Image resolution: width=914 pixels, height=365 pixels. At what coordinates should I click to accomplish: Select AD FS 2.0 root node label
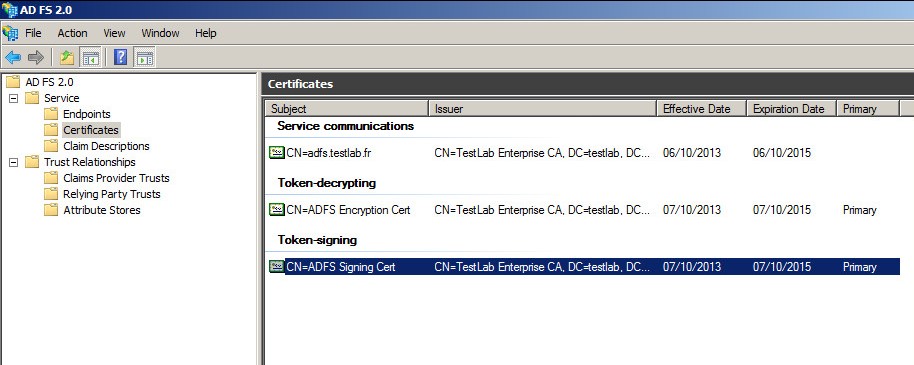(x=50, y=82)
